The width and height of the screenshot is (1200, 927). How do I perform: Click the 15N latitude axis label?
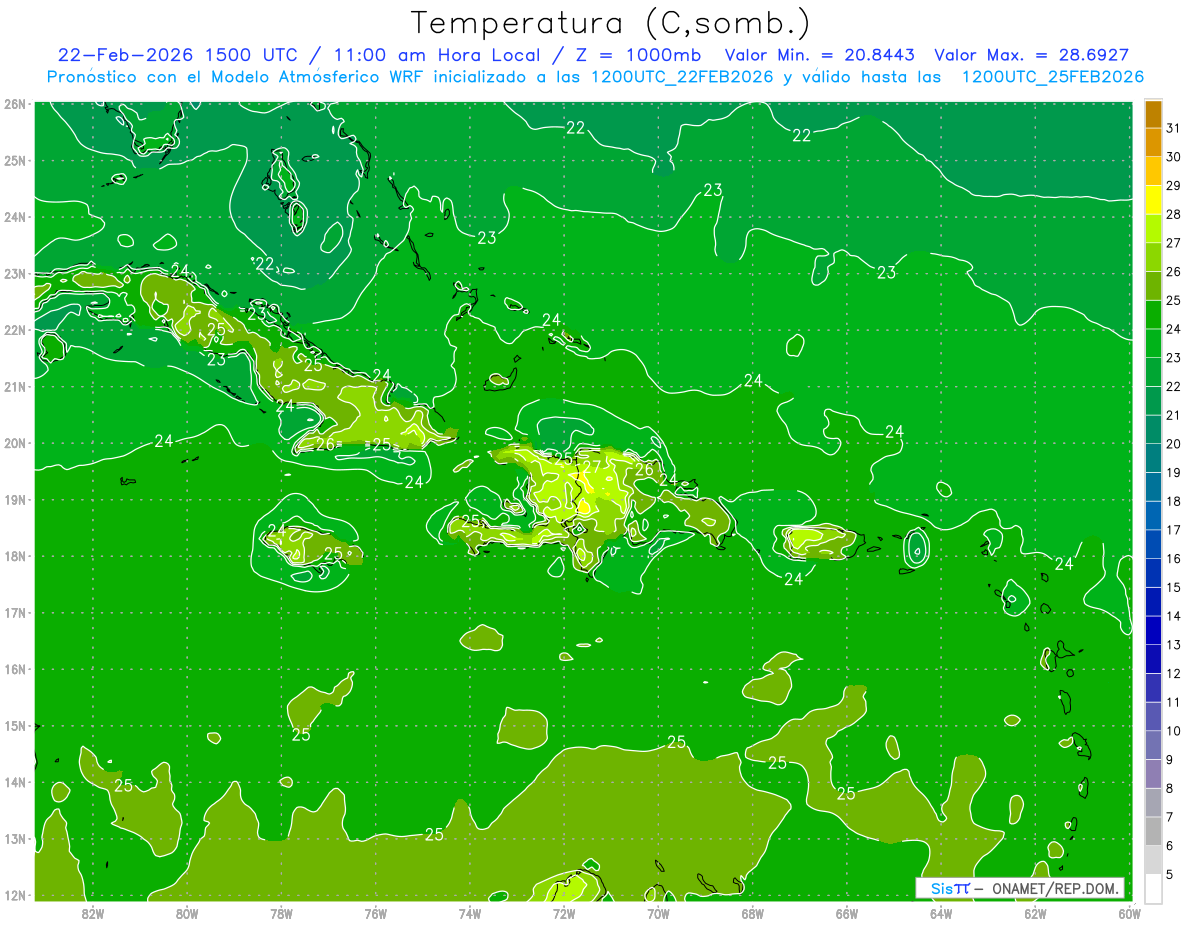tap(14, 726)
